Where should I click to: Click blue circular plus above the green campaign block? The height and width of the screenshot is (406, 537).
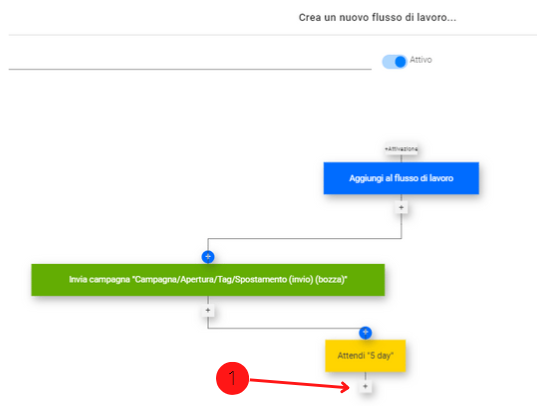(208, 257)
